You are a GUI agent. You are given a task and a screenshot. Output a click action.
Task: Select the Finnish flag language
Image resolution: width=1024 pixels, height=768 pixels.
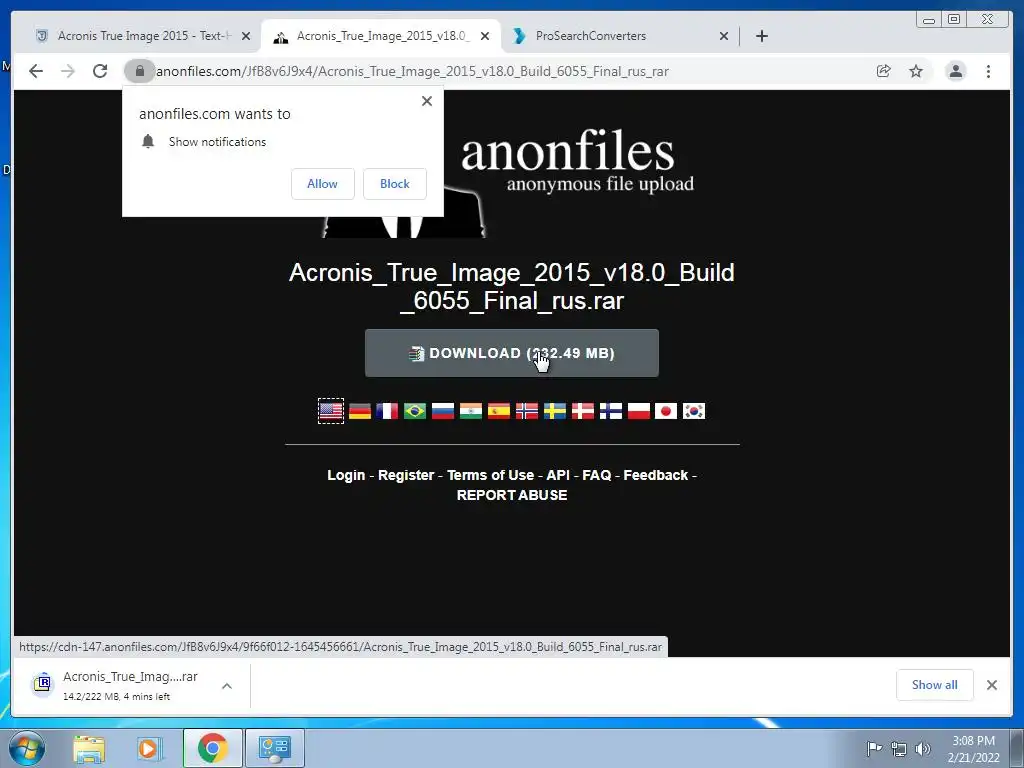point(611,411)
